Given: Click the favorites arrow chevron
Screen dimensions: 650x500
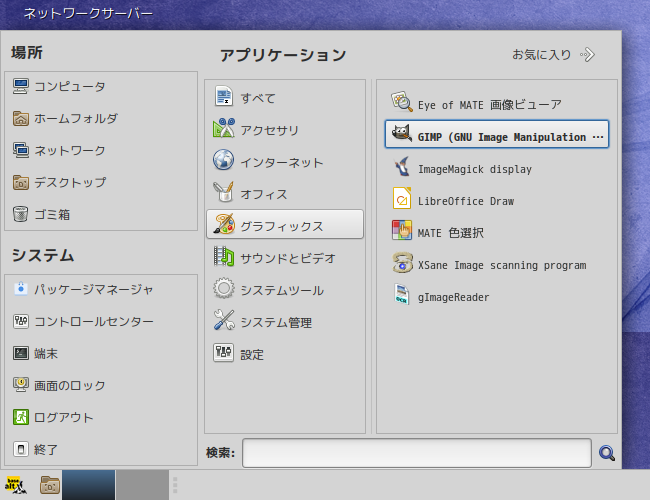Looking at the screenshot, I should (587, 55).
